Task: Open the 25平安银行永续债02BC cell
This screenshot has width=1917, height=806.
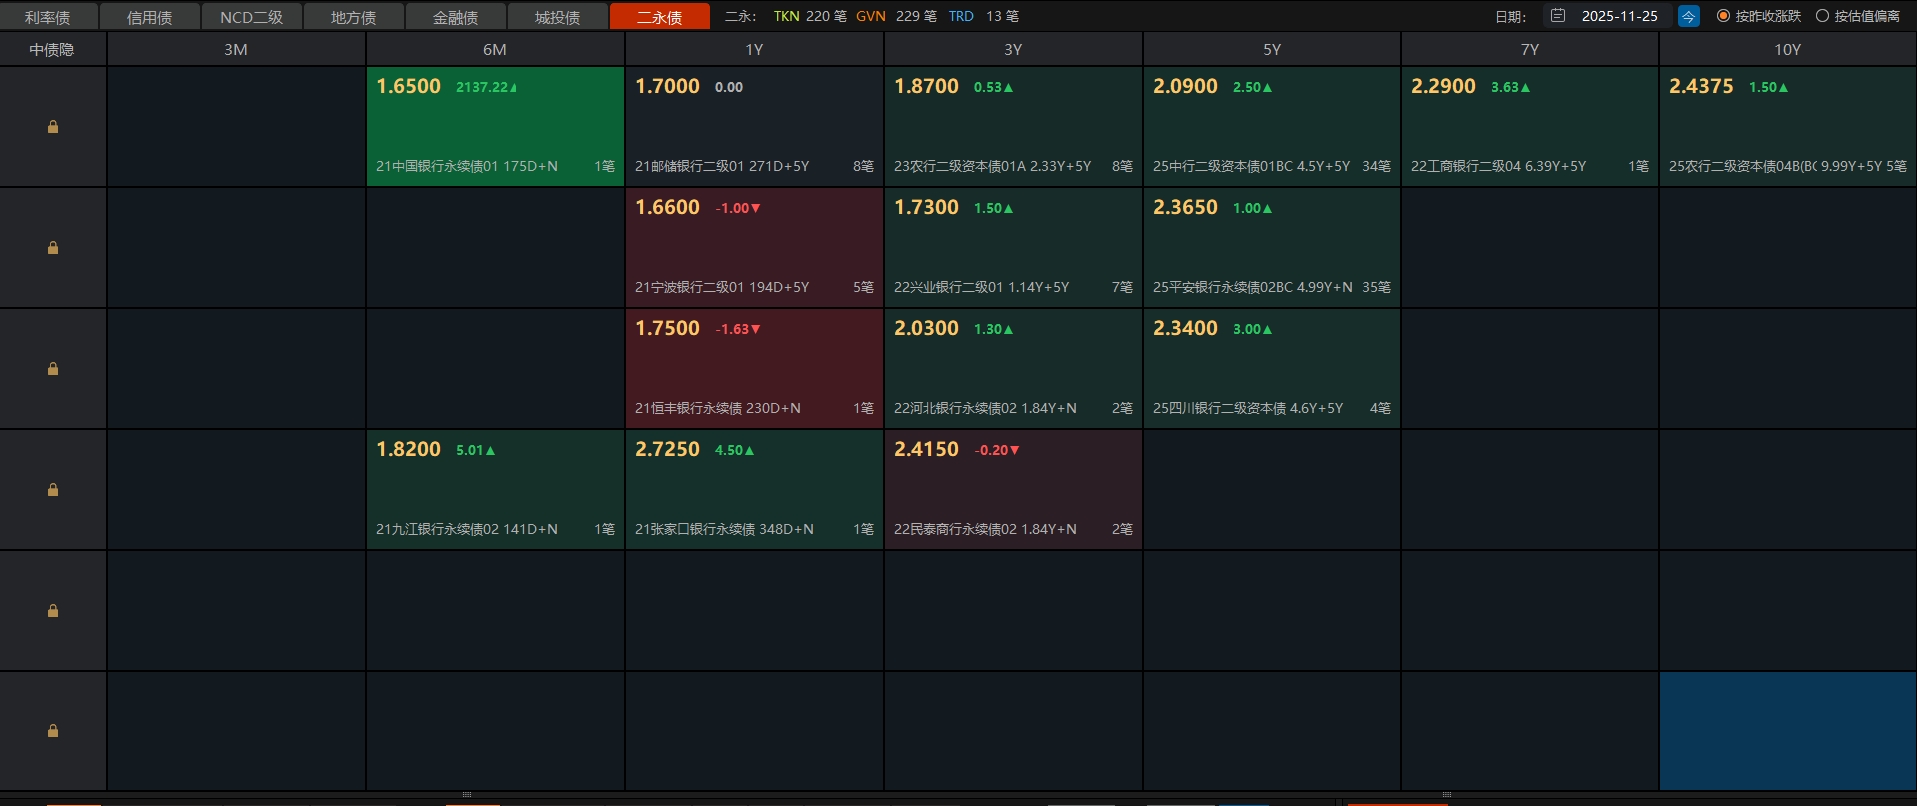Action: click(x=1271, y=248)
